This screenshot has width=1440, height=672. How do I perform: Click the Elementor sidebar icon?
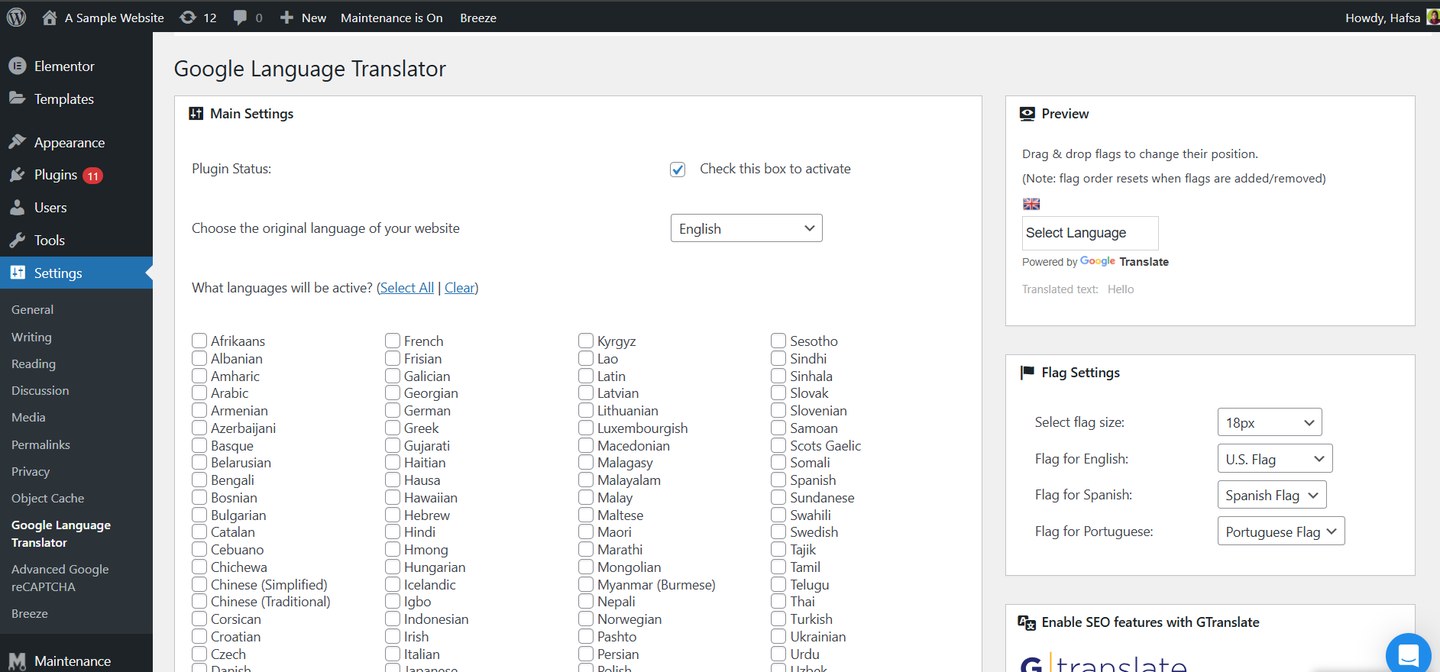[17, 66]
